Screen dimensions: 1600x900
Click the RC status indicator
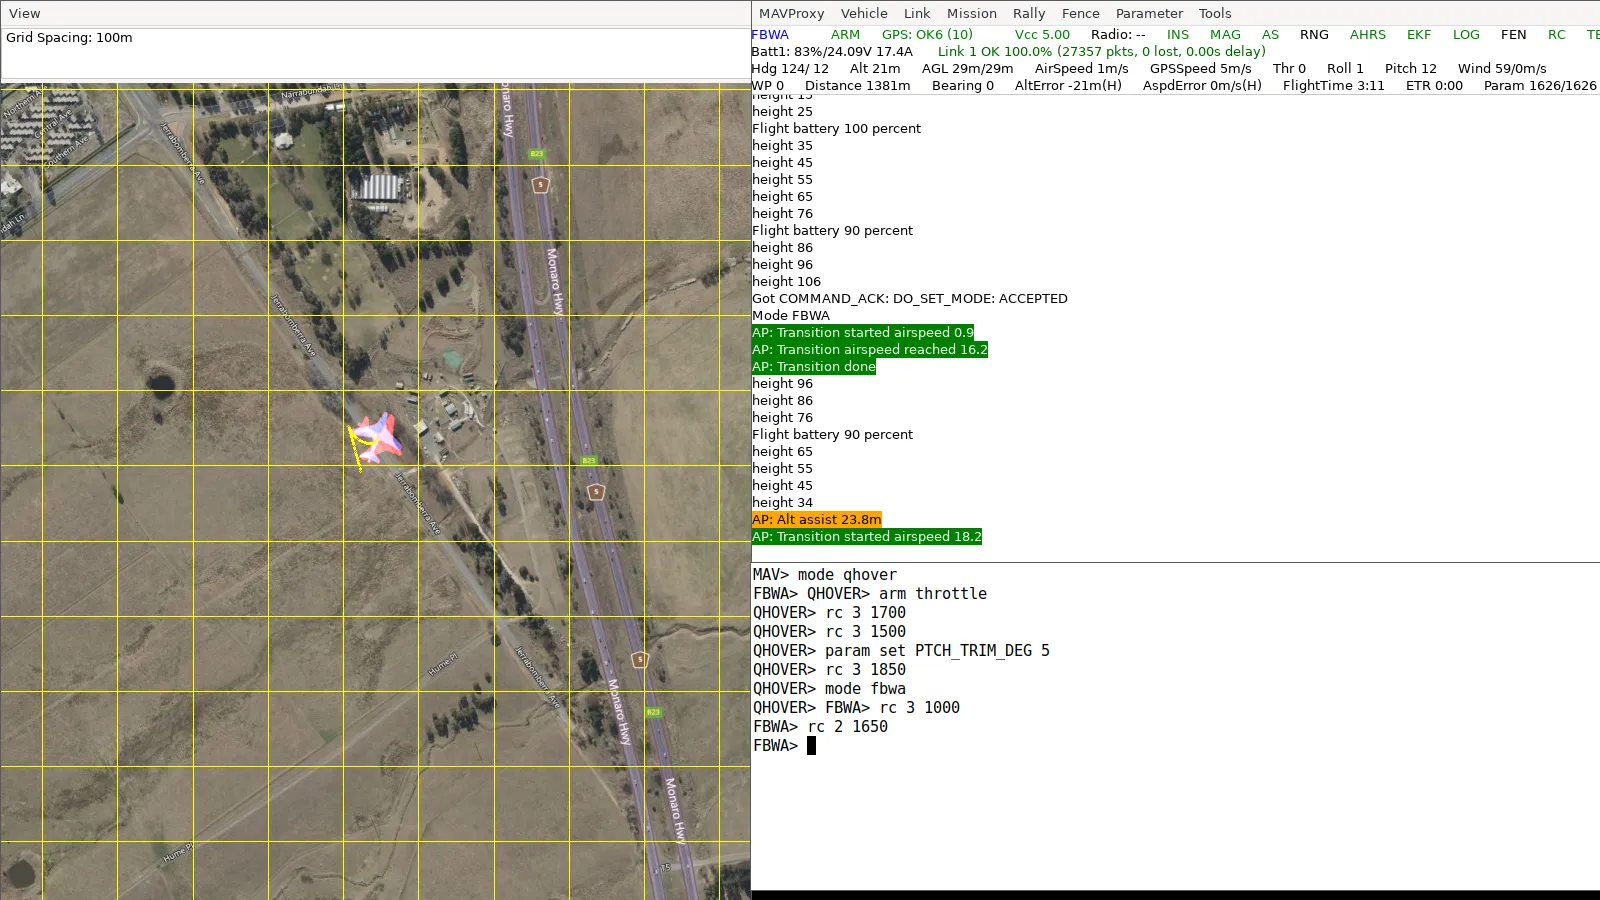click(x=1556, y=34)
